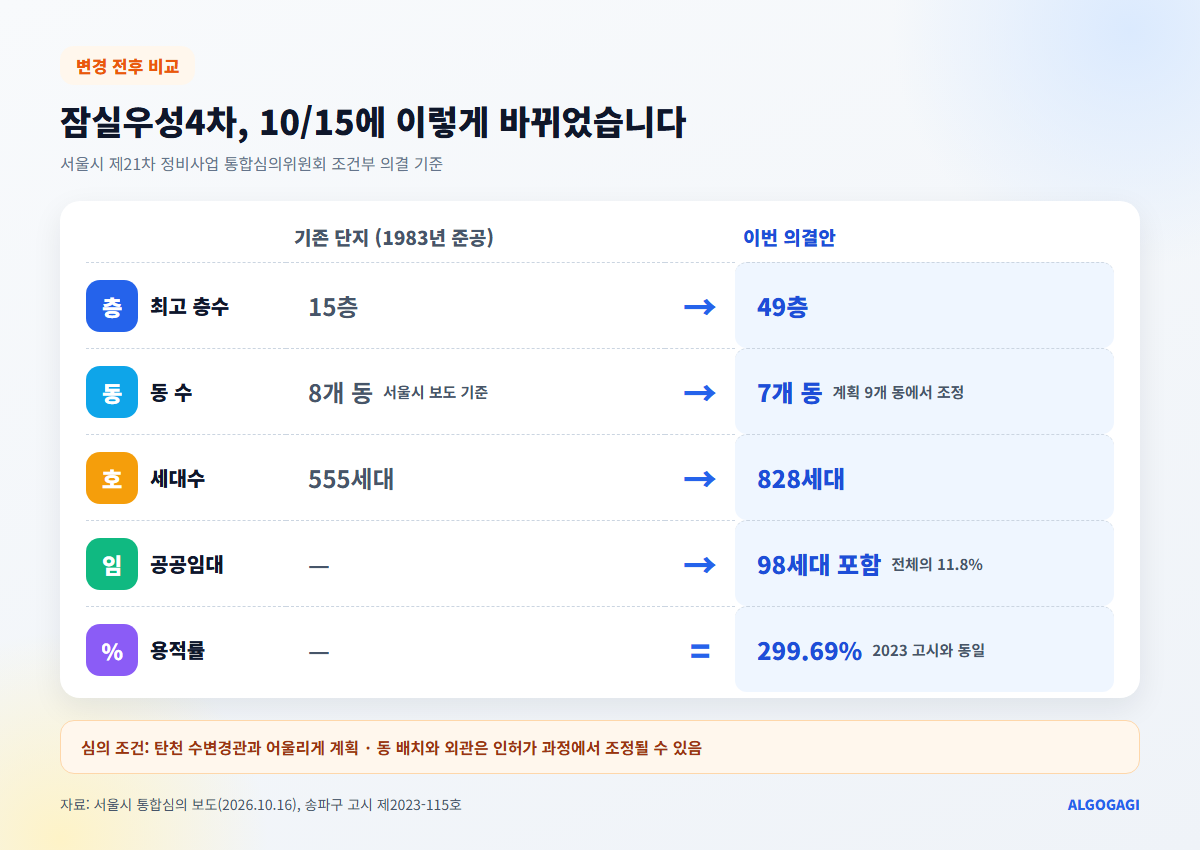Click the 49층 new value
The width and height of the screenshot is (1200, 850).
coord(782,307)
